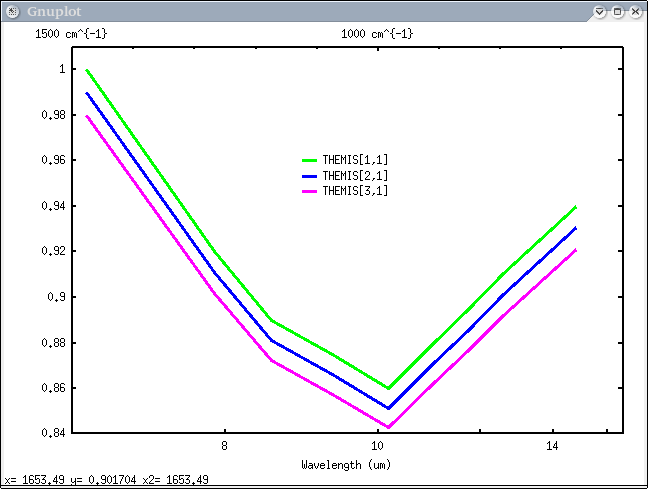Image resolution: width=648 pixels, height=489 pixels.
Task: Click the 1500 cm^{-1} top axis label
Action: click(71, 33)
